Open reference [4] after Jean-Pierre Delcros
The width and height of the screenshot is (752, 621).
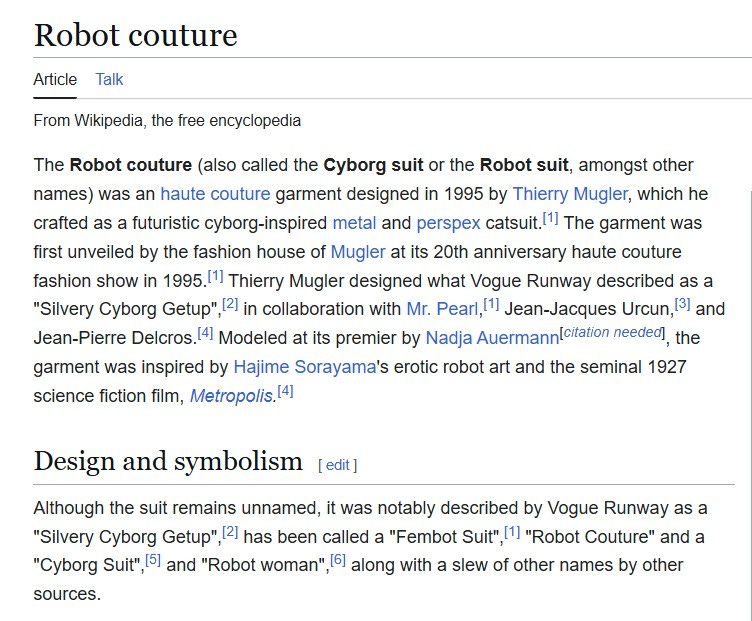[x=205, y=333]
